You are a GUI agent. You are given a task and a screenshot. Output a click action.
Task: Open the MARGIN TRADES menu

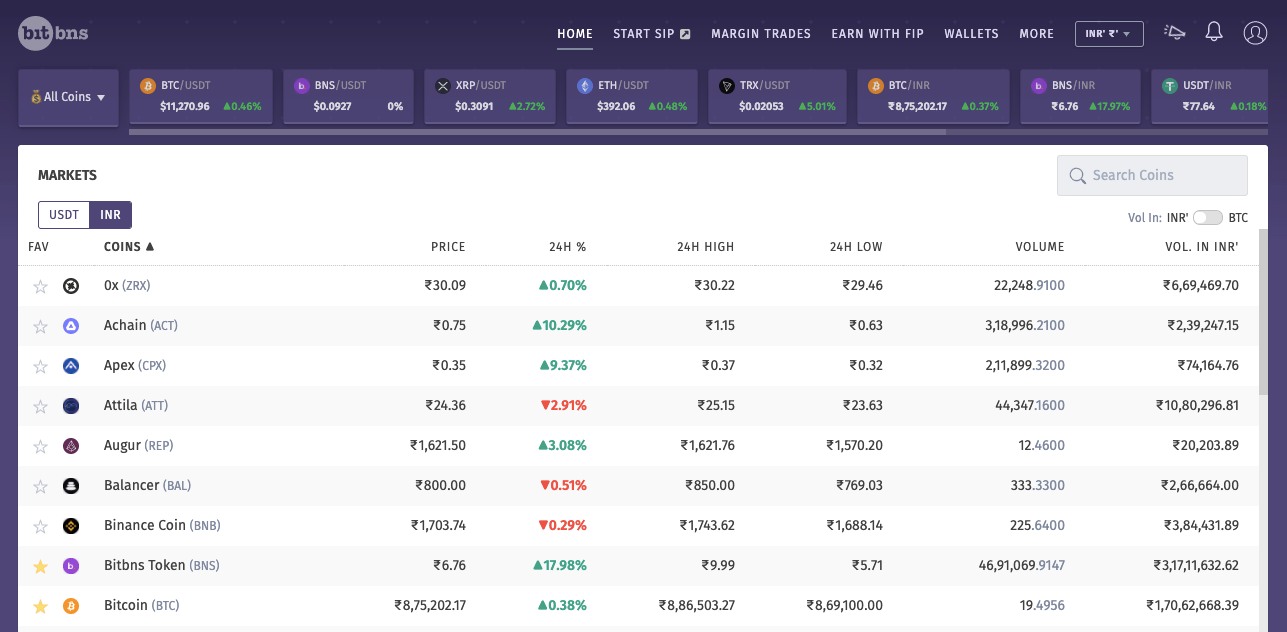[x=761, y=34]
